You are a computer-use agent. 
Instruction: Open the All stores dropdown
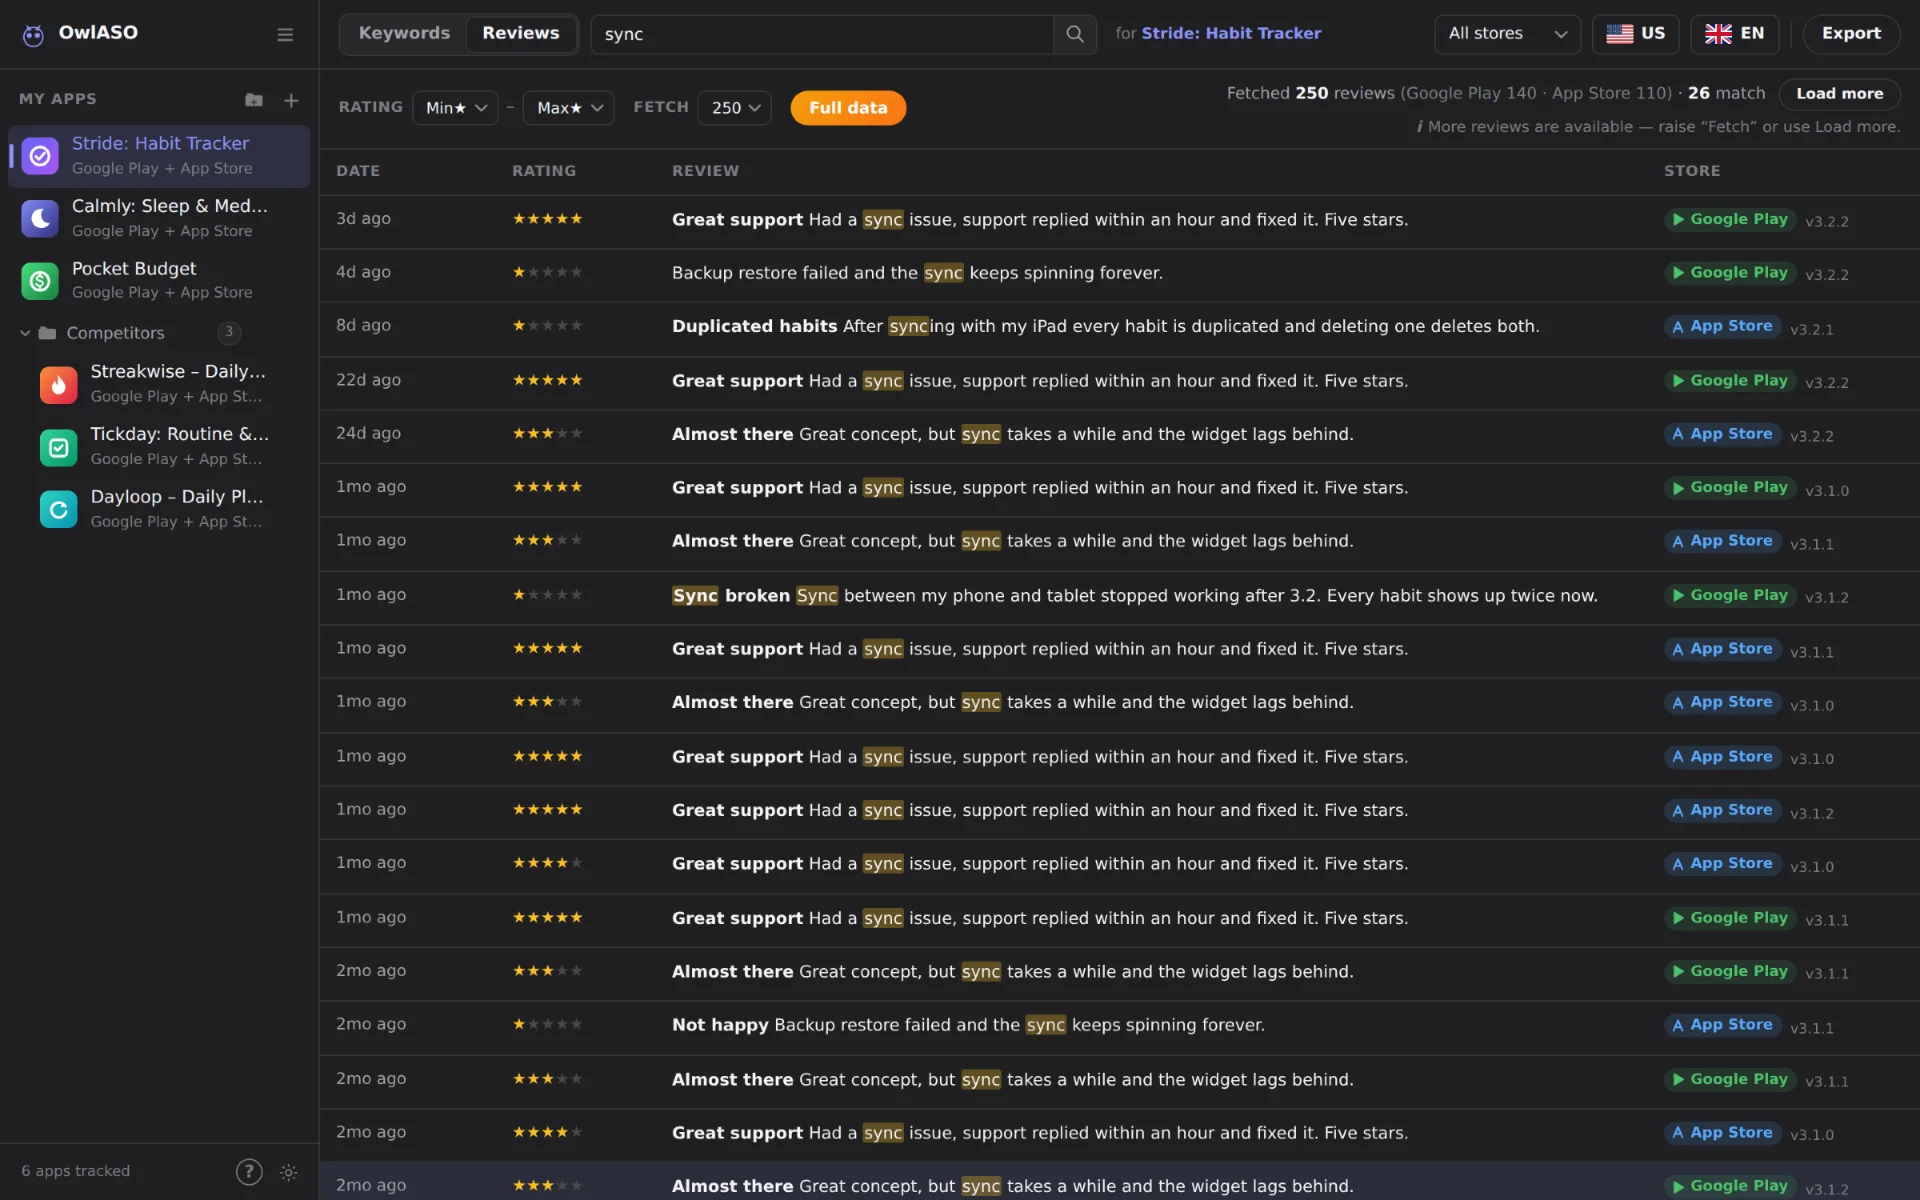(1507, 34)
